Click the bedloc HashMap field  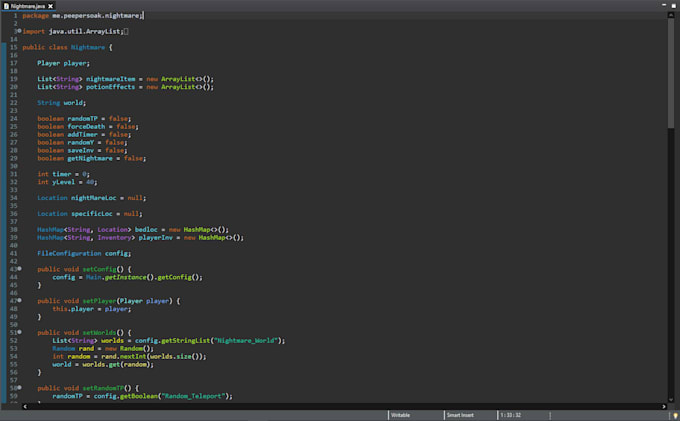(146, 229)
